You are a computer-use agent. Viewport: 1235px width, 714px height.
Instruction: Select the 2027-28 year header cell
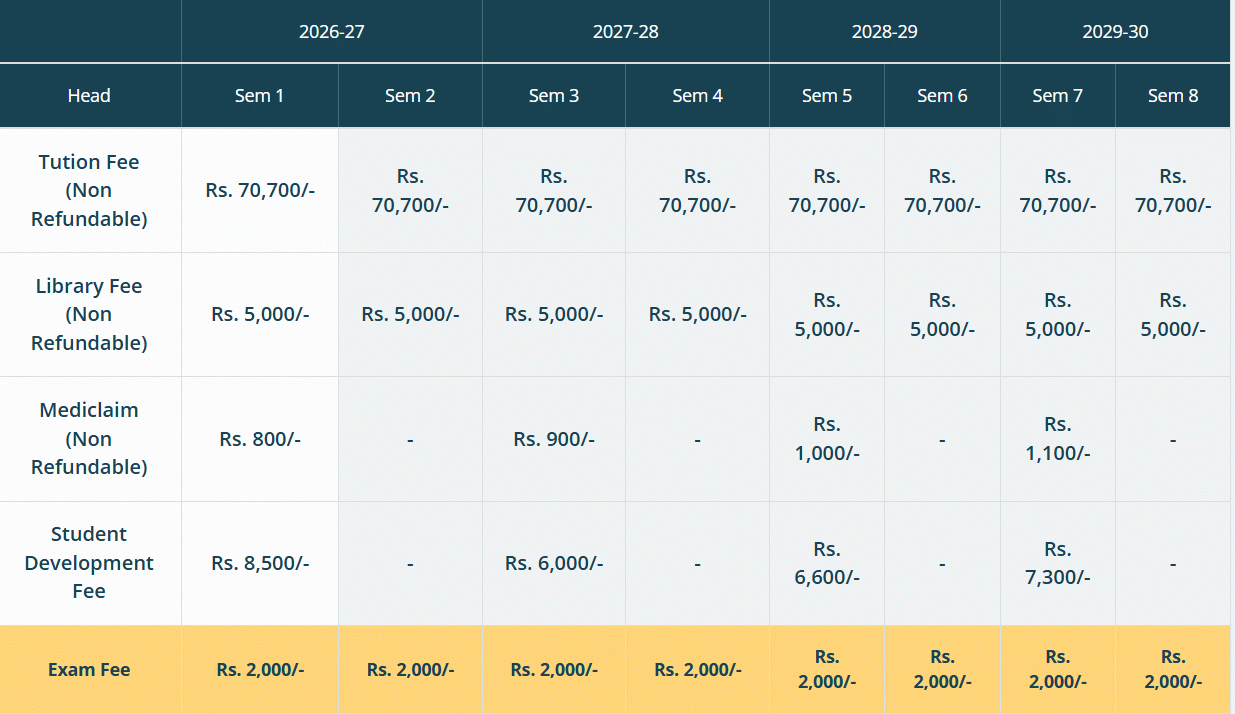click(x=625, y=31)
